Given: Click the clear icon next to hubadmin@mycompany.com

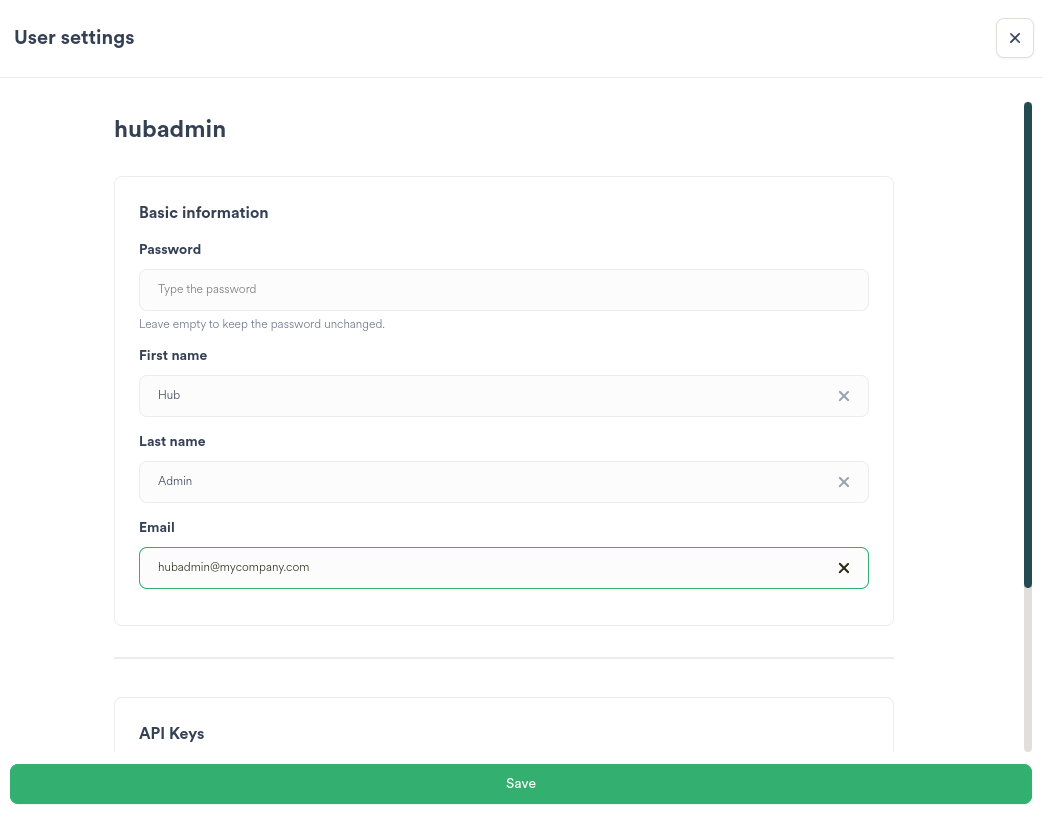Looking at the screenshot, I should click(x=843, y=567).
